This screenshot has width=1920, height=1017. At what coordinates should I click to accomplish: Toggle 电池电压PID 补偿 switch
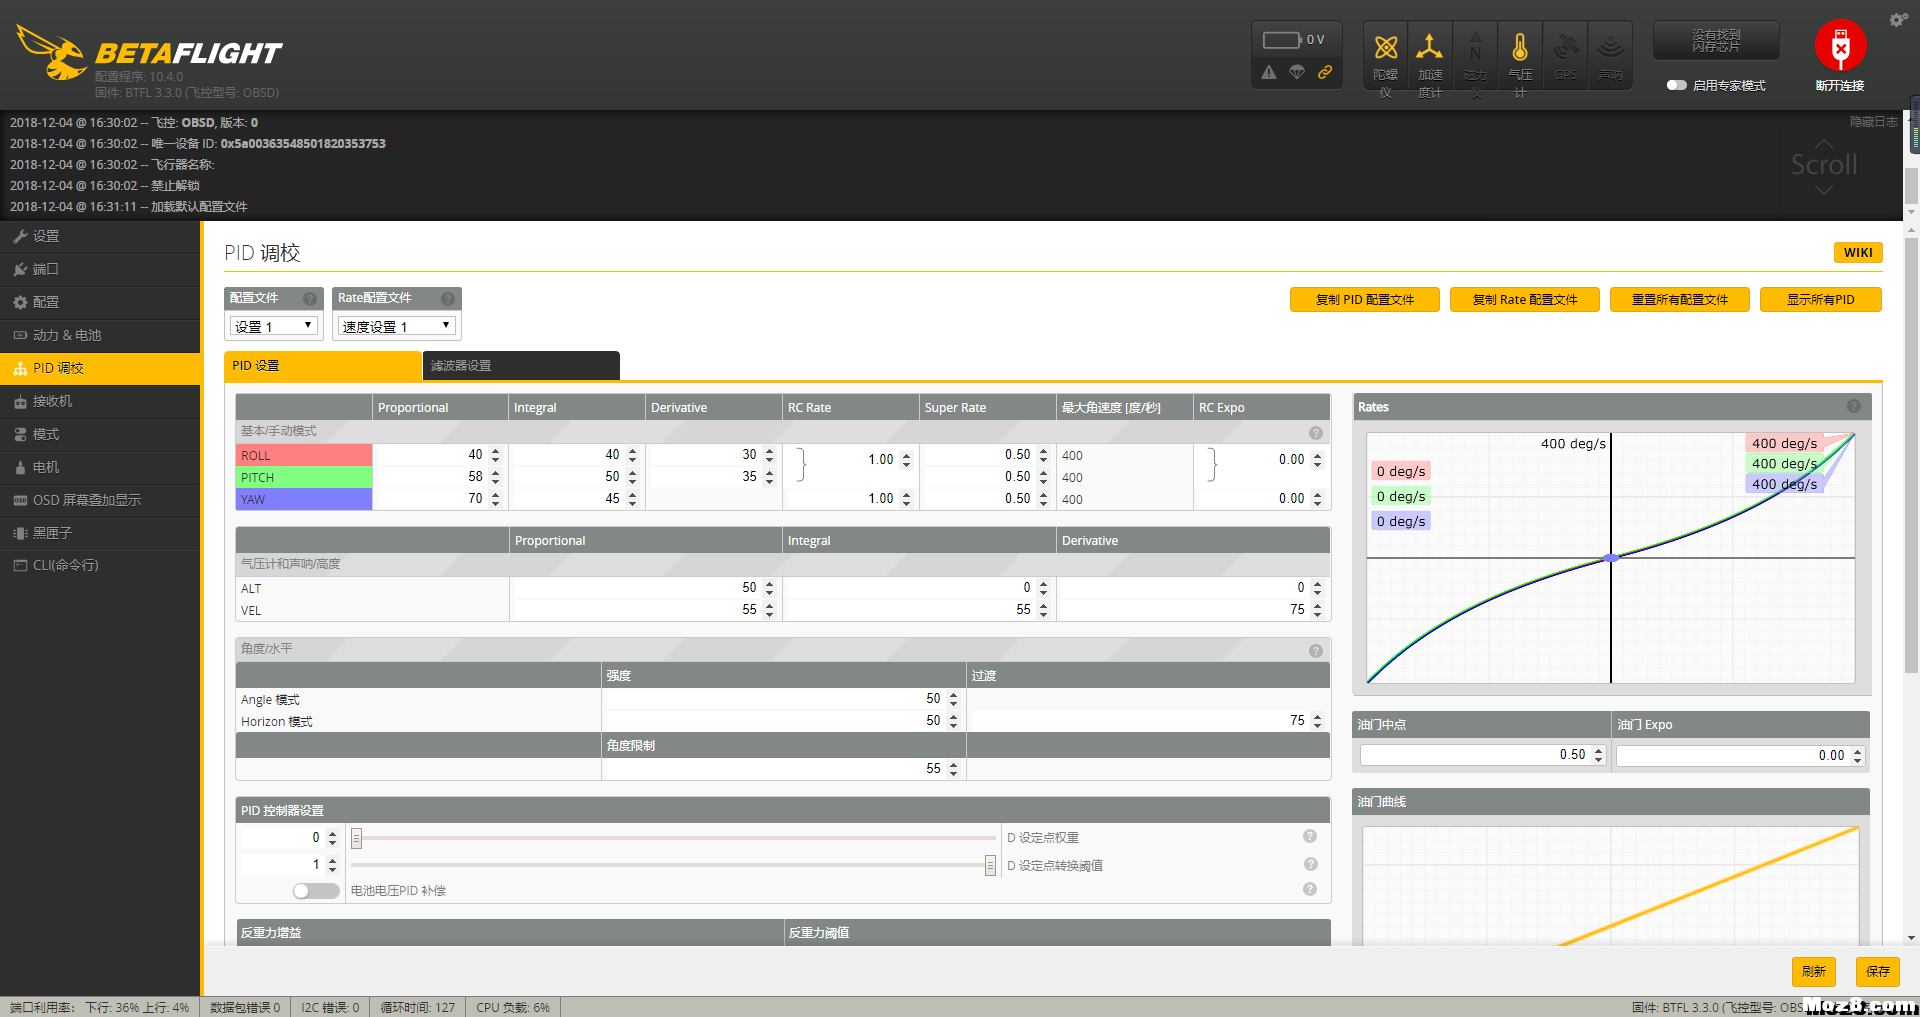[x=316, y=890]
